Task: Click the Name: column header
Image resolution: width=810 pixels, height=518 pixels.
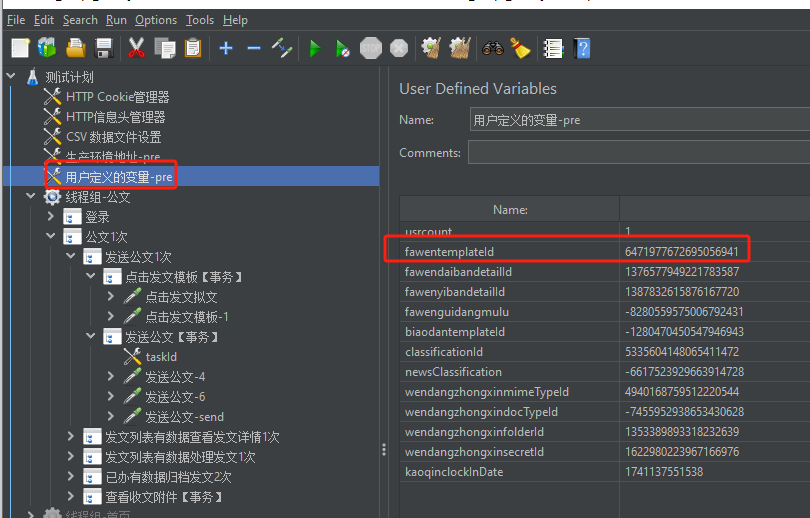Action: (x=510, y=210)
